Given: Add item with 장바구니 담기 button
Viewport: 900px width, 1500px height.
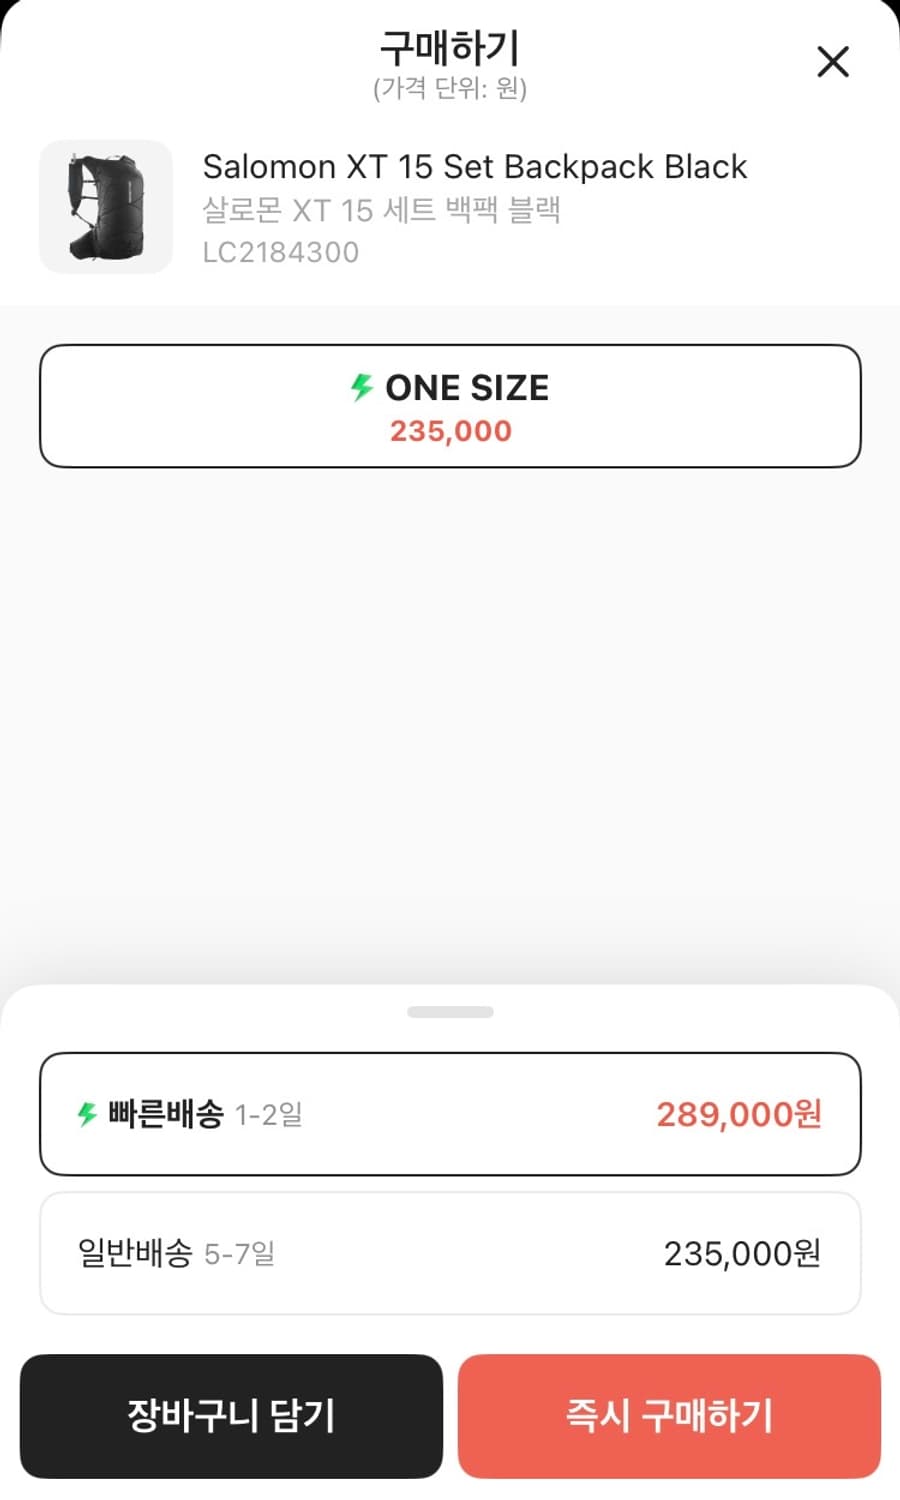Looking at the screenshot, I should tap(231, 1416).
